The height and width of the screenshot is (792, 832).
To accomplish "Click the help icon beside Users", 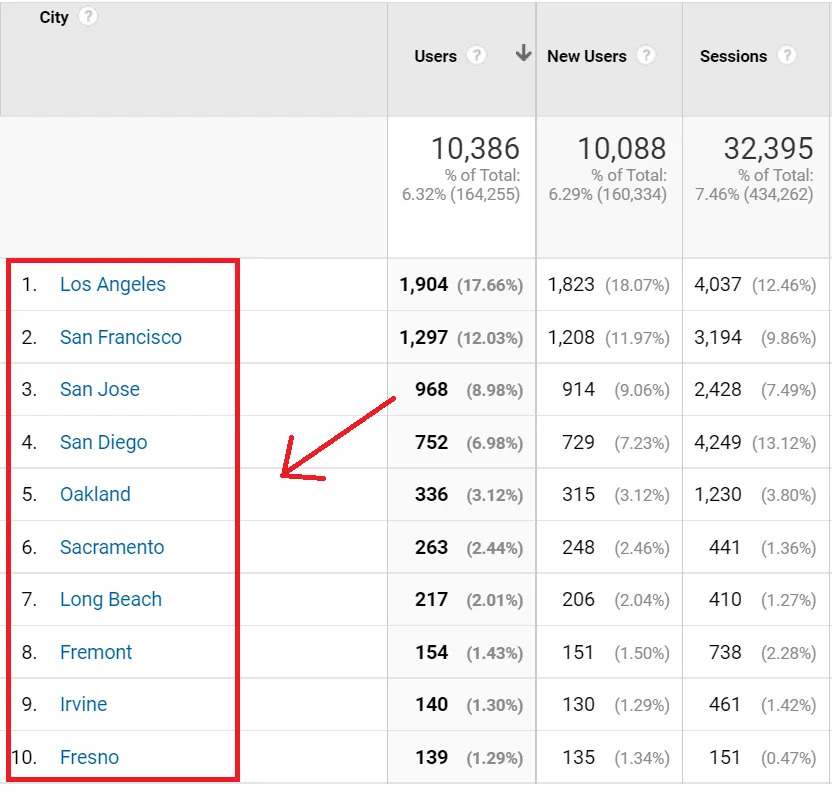I will (x=476, y=56).
